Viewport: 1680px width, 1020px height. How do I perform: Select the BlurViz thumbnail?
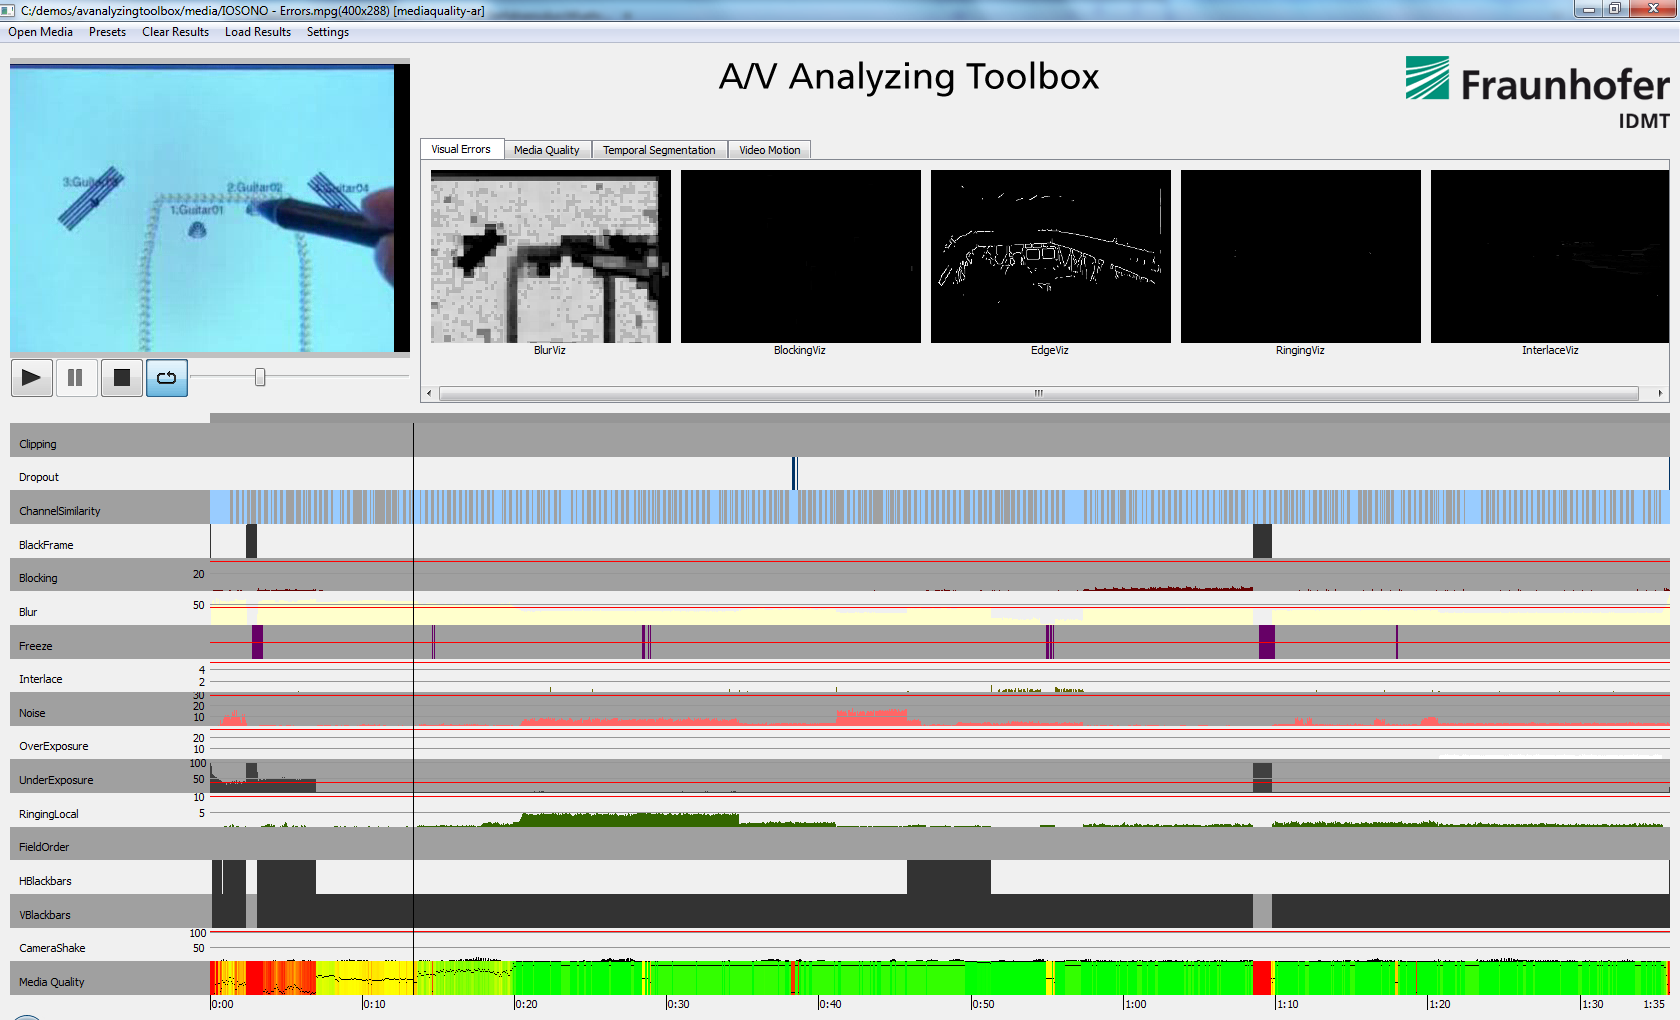coord(551,256)
